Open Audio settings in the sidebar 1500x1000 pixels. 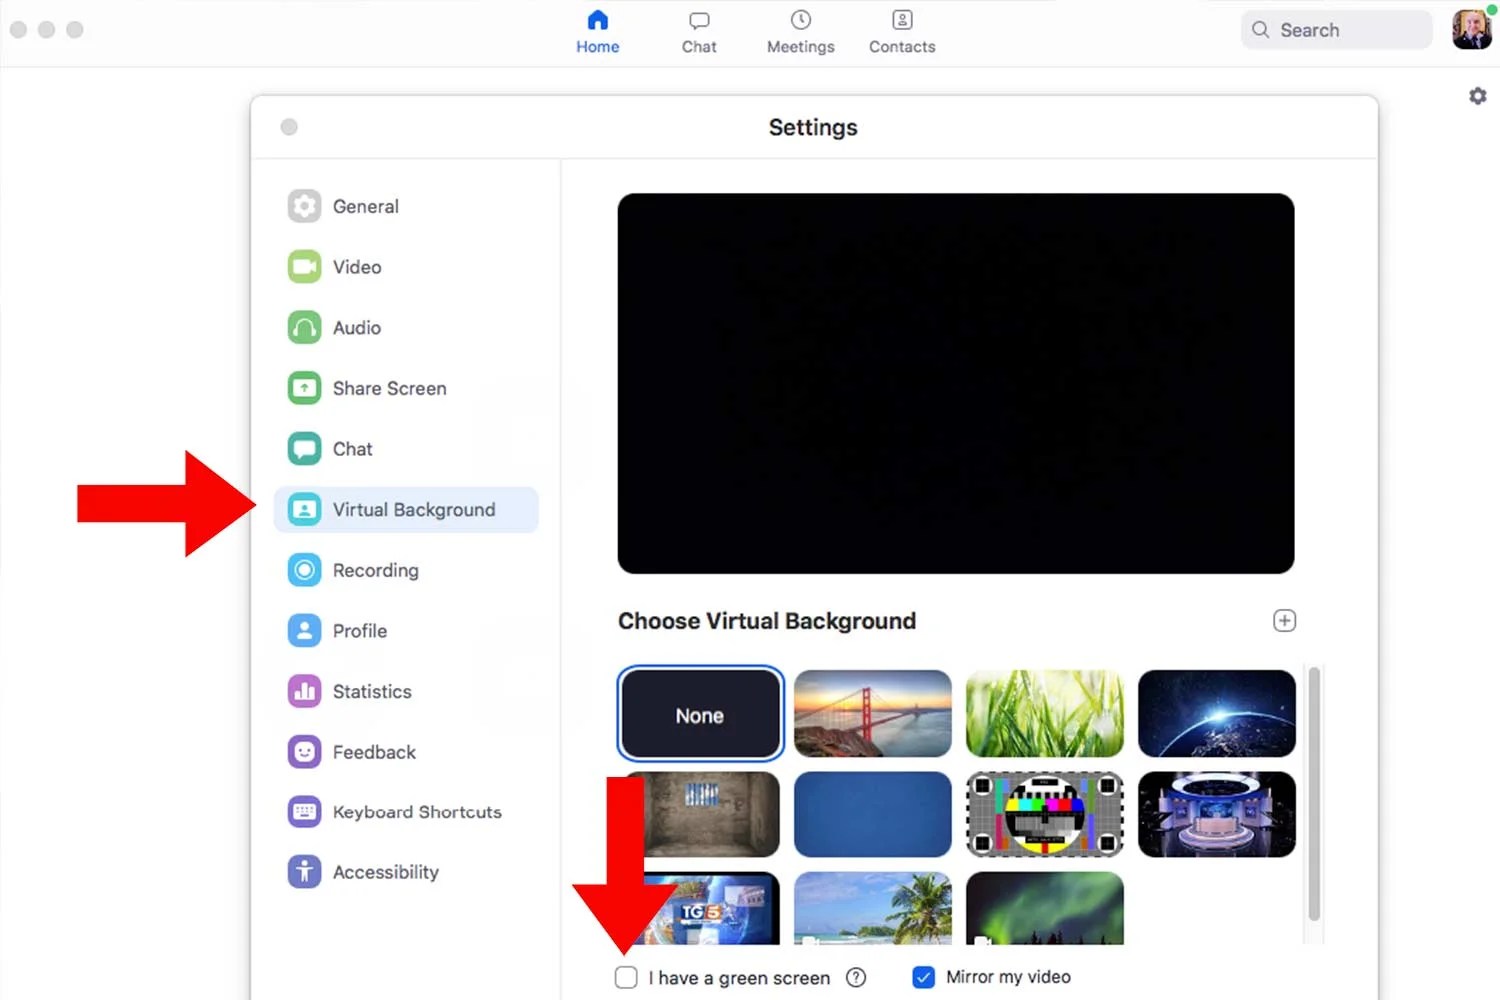356,327
